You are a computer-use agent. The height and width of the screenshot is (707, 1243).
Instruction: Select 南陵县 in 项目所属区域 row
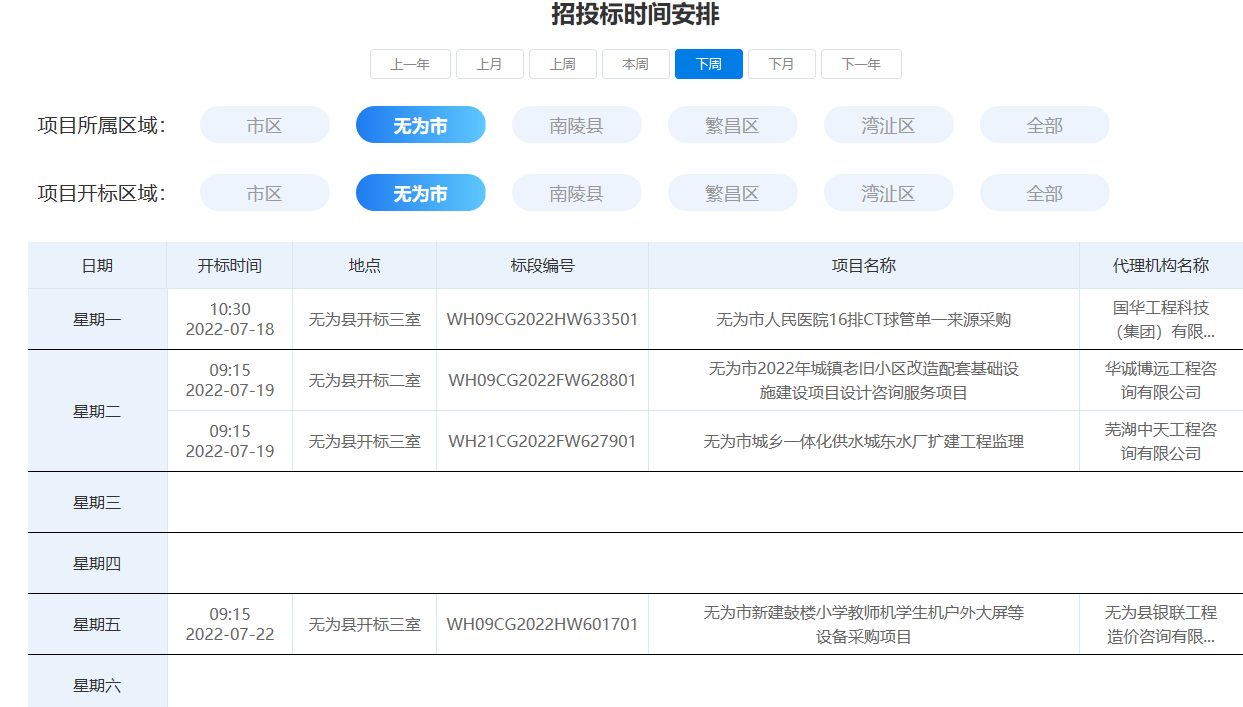(x=576, y=125)
